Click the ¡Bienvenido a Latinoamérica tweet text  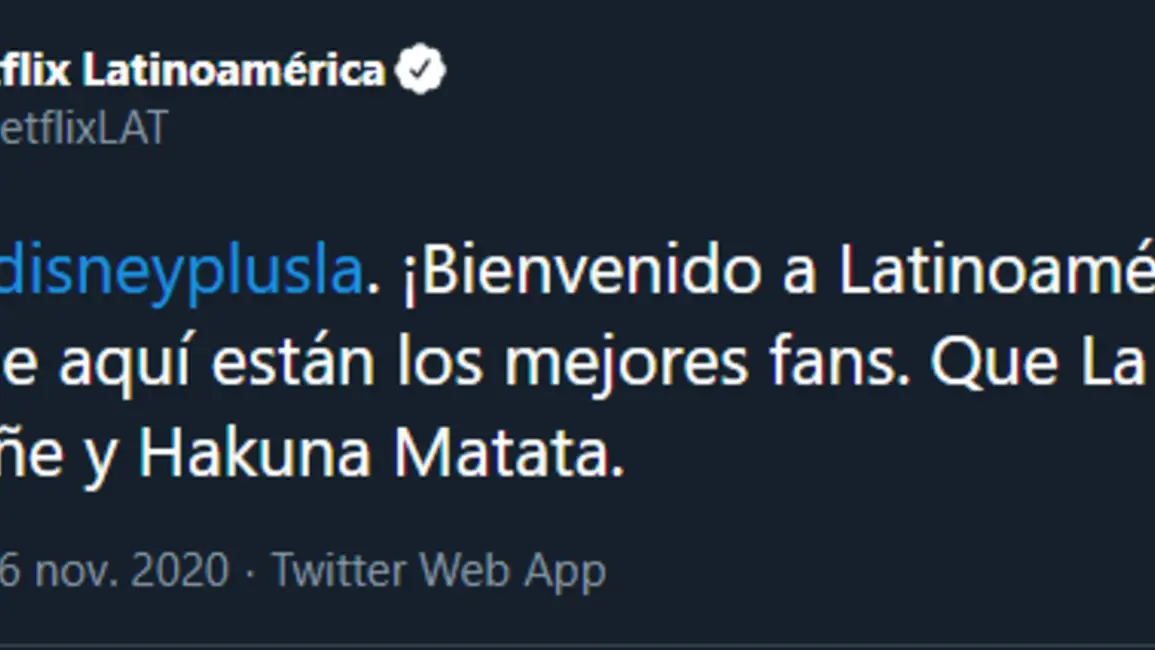(x=778, y=271)
